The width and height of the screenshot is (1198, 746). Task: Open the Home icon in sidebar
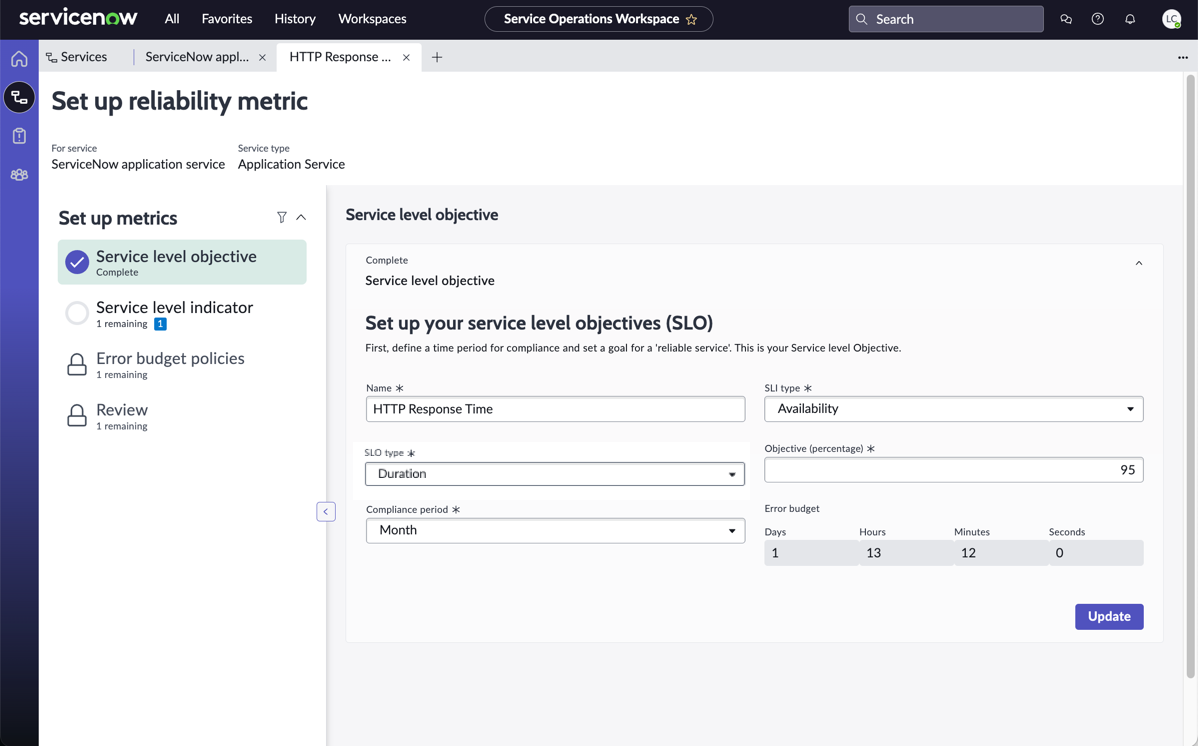(19, 59)
